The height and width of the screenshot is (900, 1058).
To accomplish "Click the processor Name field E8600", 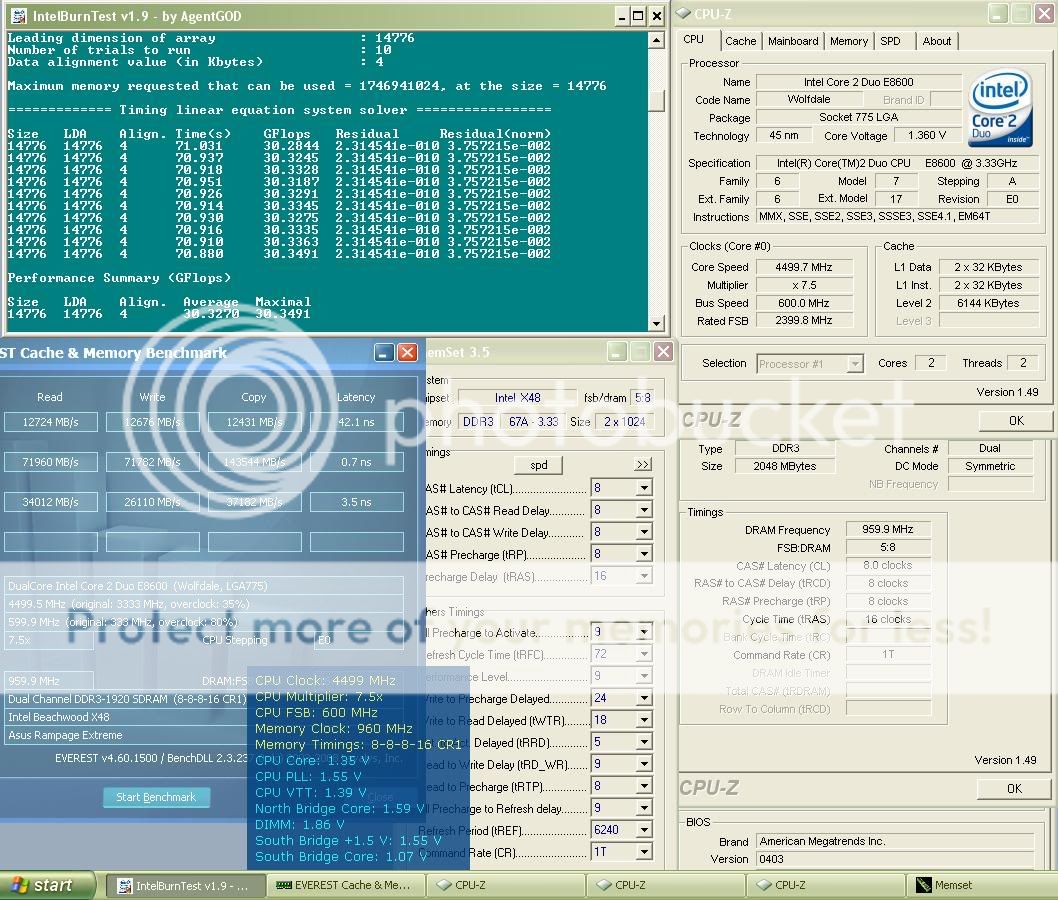I will [858, 82].
